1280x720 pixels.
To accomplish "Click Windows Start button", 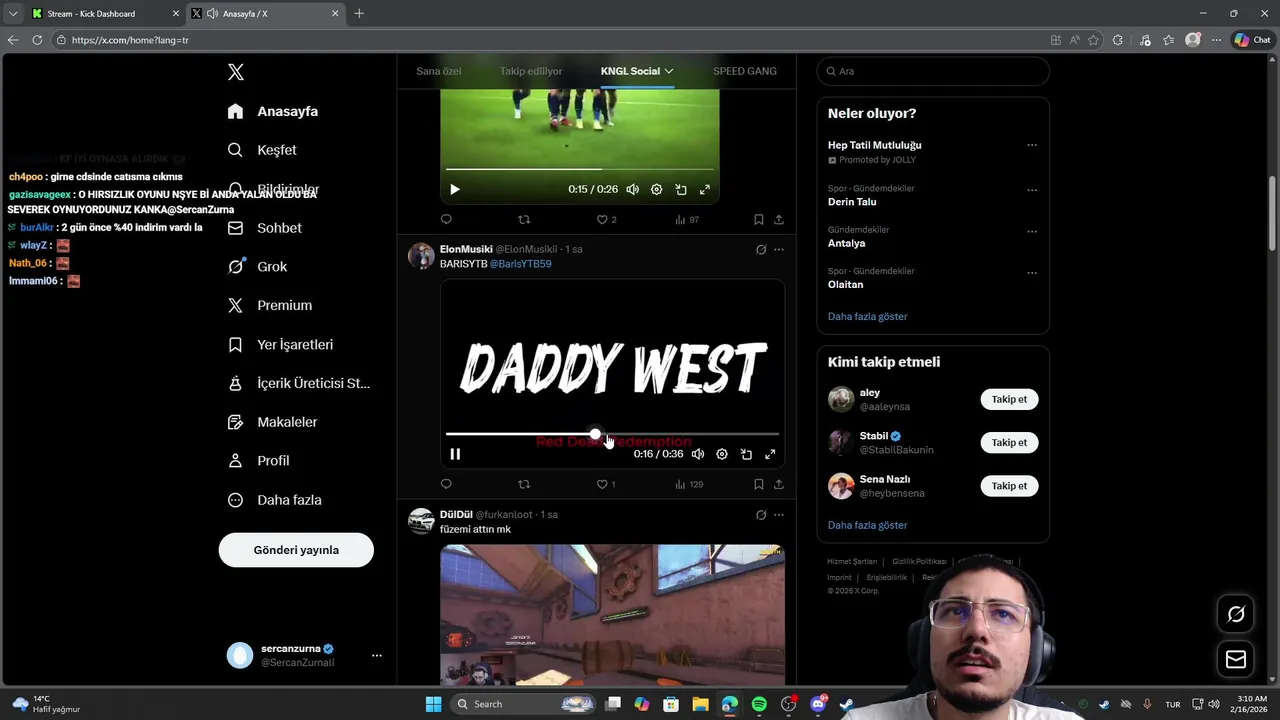I will pyautogui.click(x=433, y=704).
